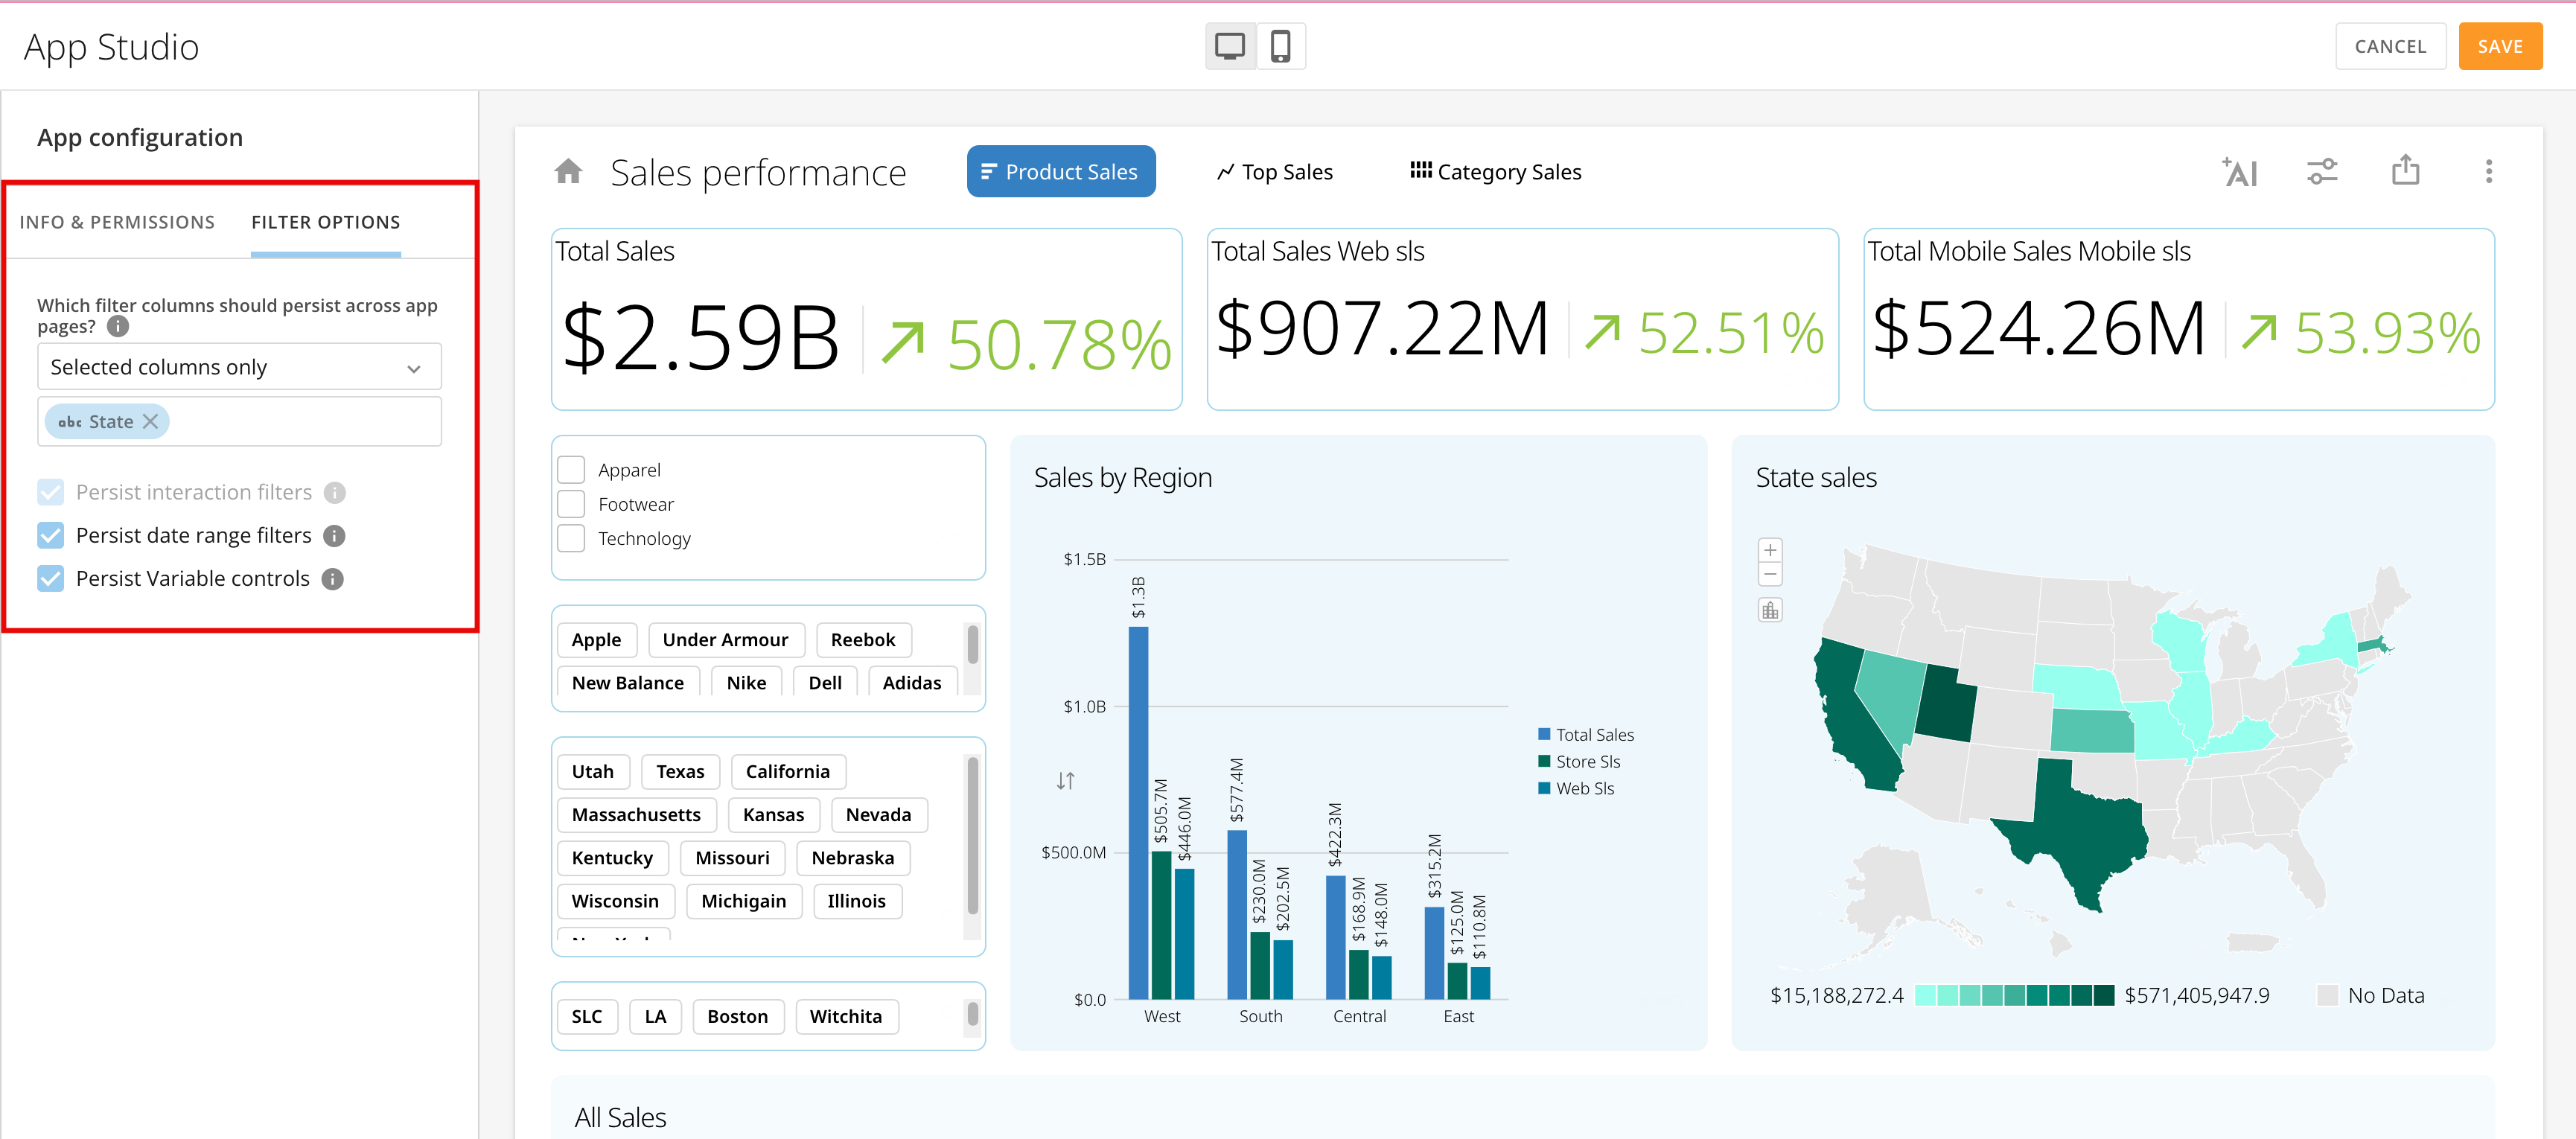Screen dimensions: 2576x1139
Task: Select Witchita city filter
Action: (846, 1017)
